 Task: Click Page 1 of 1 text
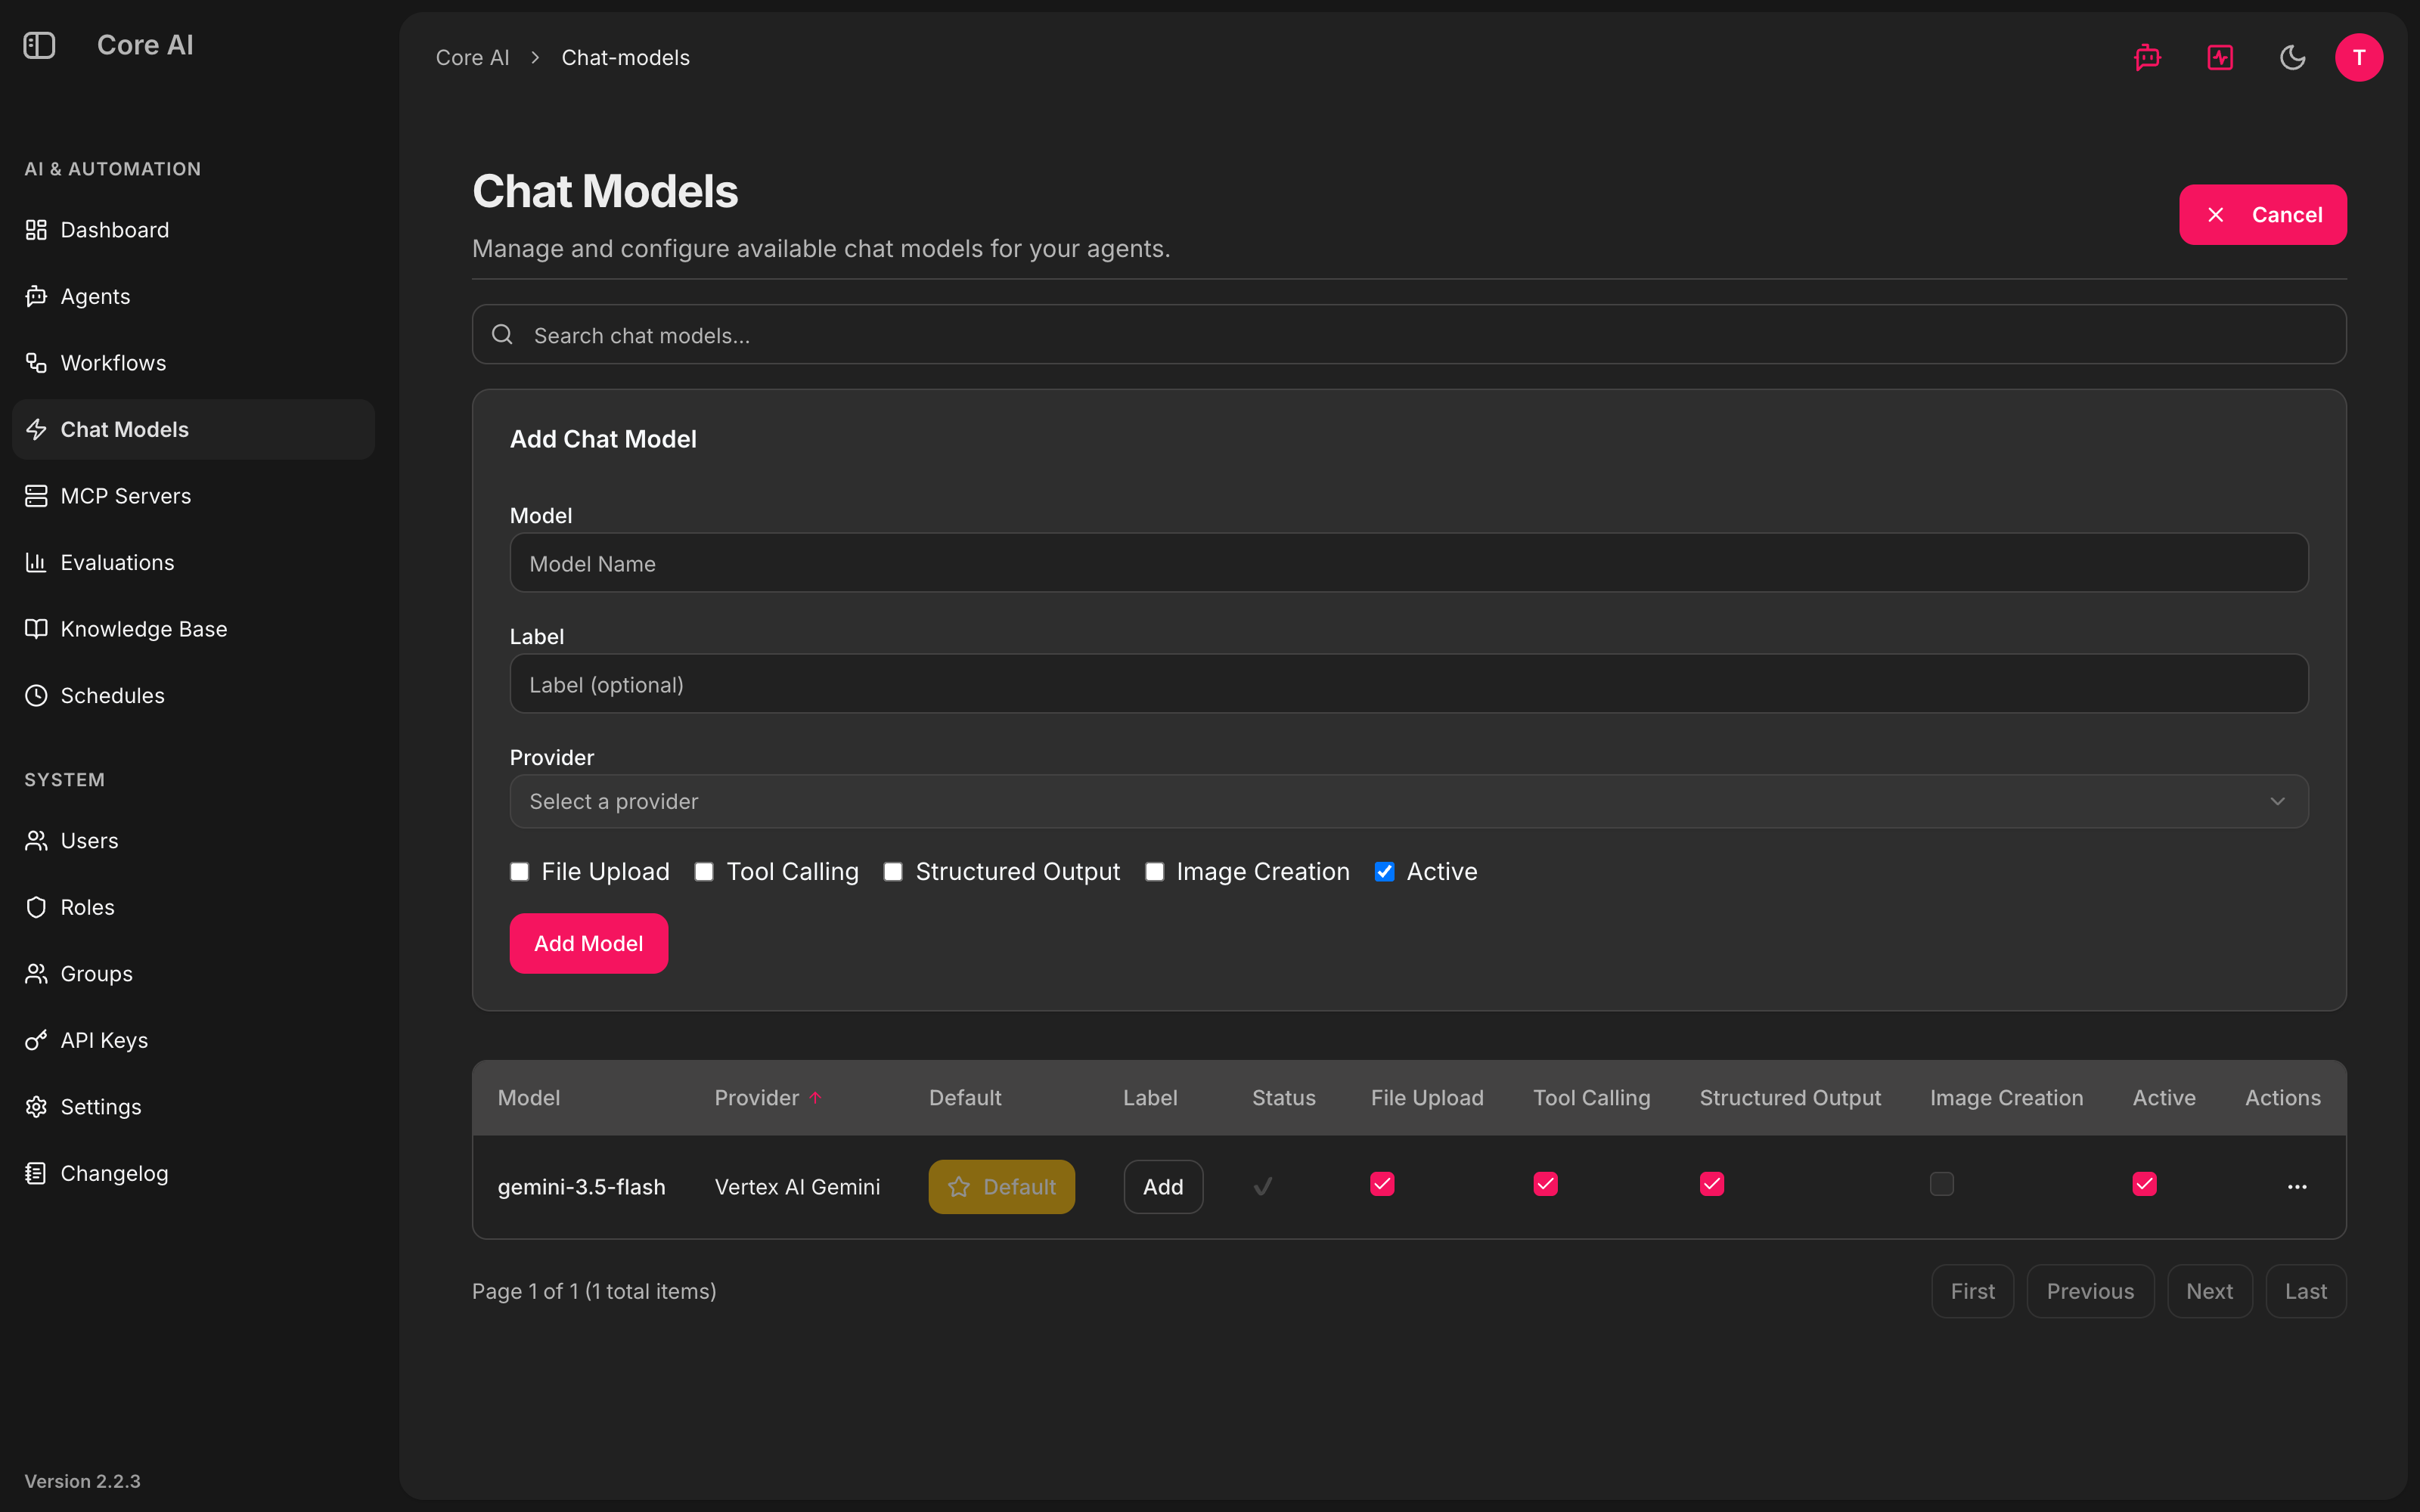coord(594,1291)
